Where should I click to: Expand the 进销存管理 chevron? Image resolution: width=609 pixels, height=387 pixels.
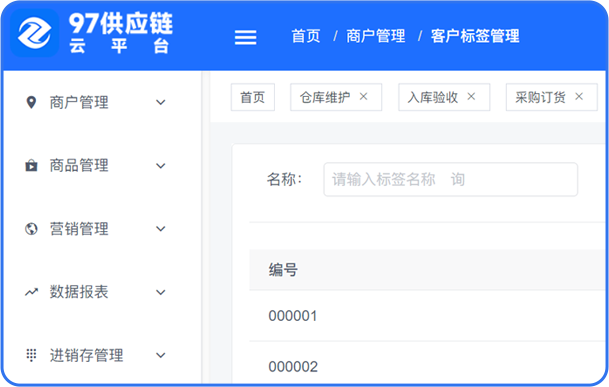point(160,355)
